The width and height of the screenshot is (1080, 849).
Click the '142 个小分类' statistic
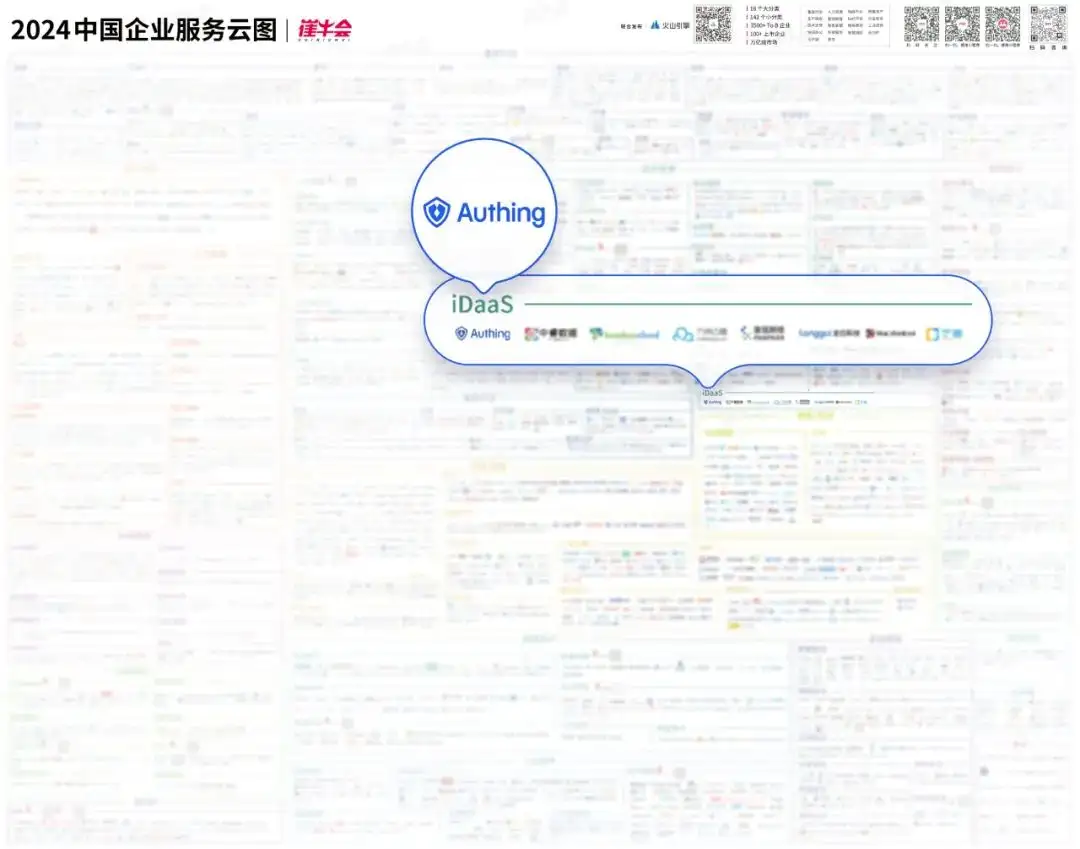(765, 17)
